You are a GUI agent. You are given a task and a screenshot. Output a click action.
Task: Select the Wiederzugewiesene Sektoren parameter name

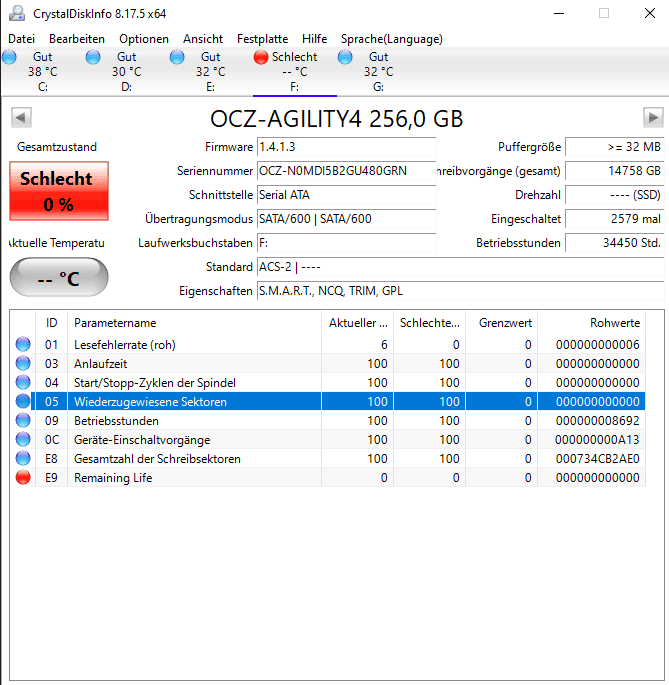click(150, 402)
